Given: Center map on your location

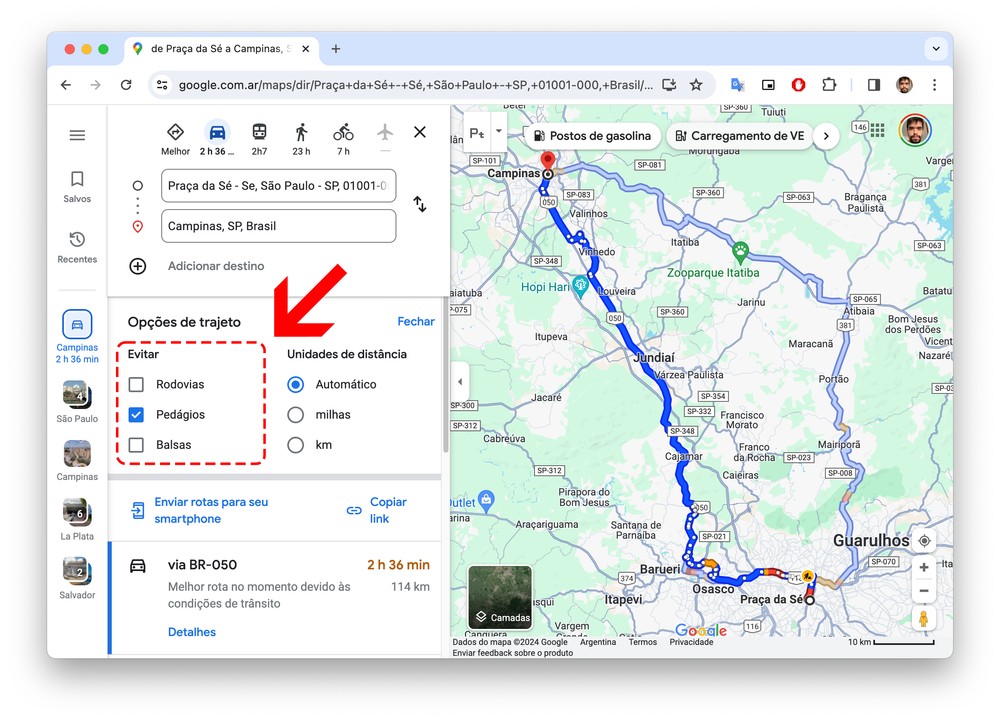Looking at the screenshot, I should [924, 541].
